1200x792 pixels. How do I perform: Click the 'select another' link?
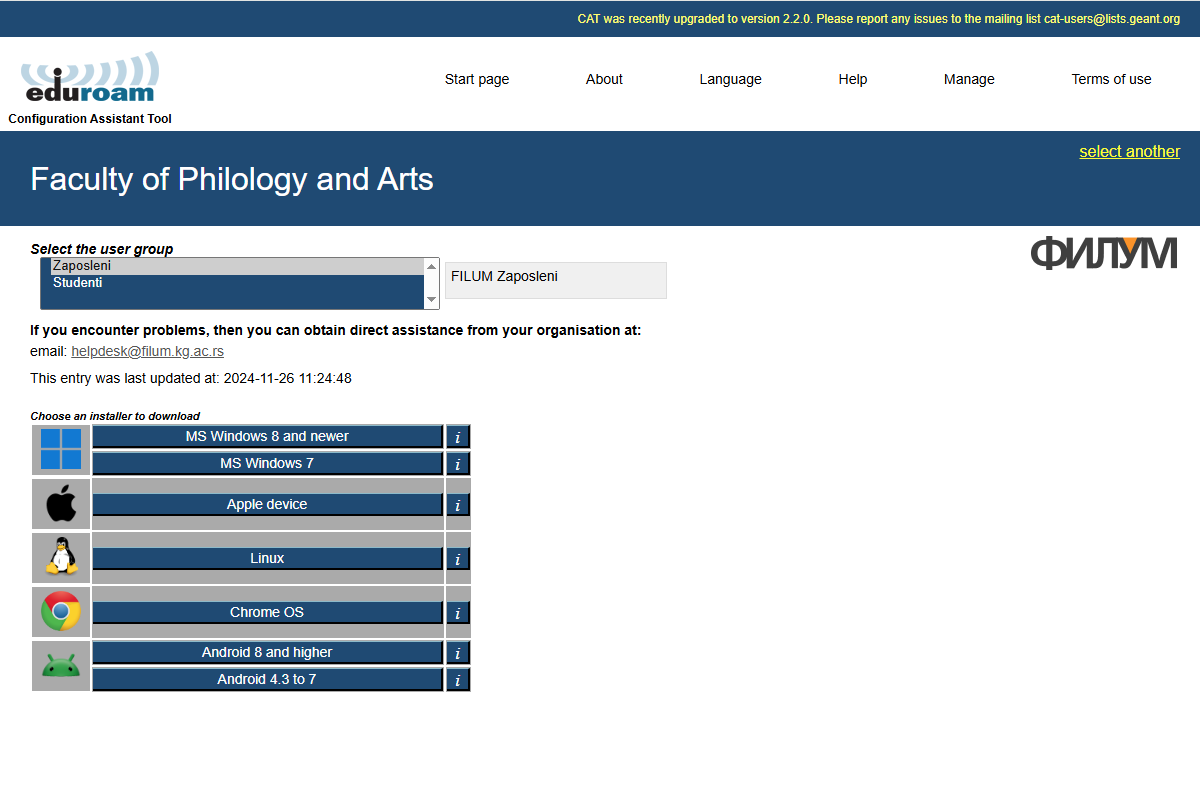point(1129,152)
